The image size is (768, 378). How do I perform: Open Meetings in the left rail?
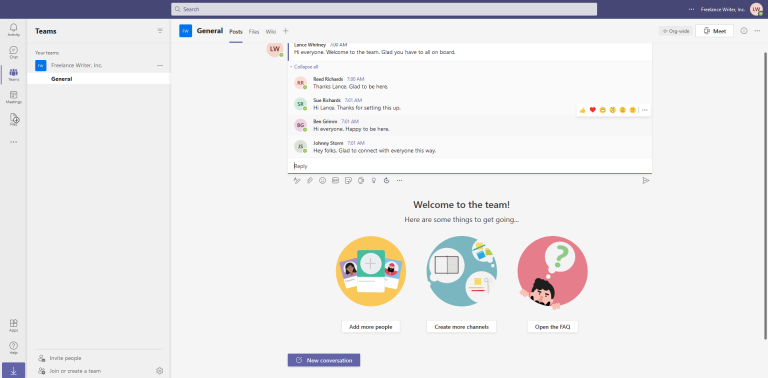[13, 97]
